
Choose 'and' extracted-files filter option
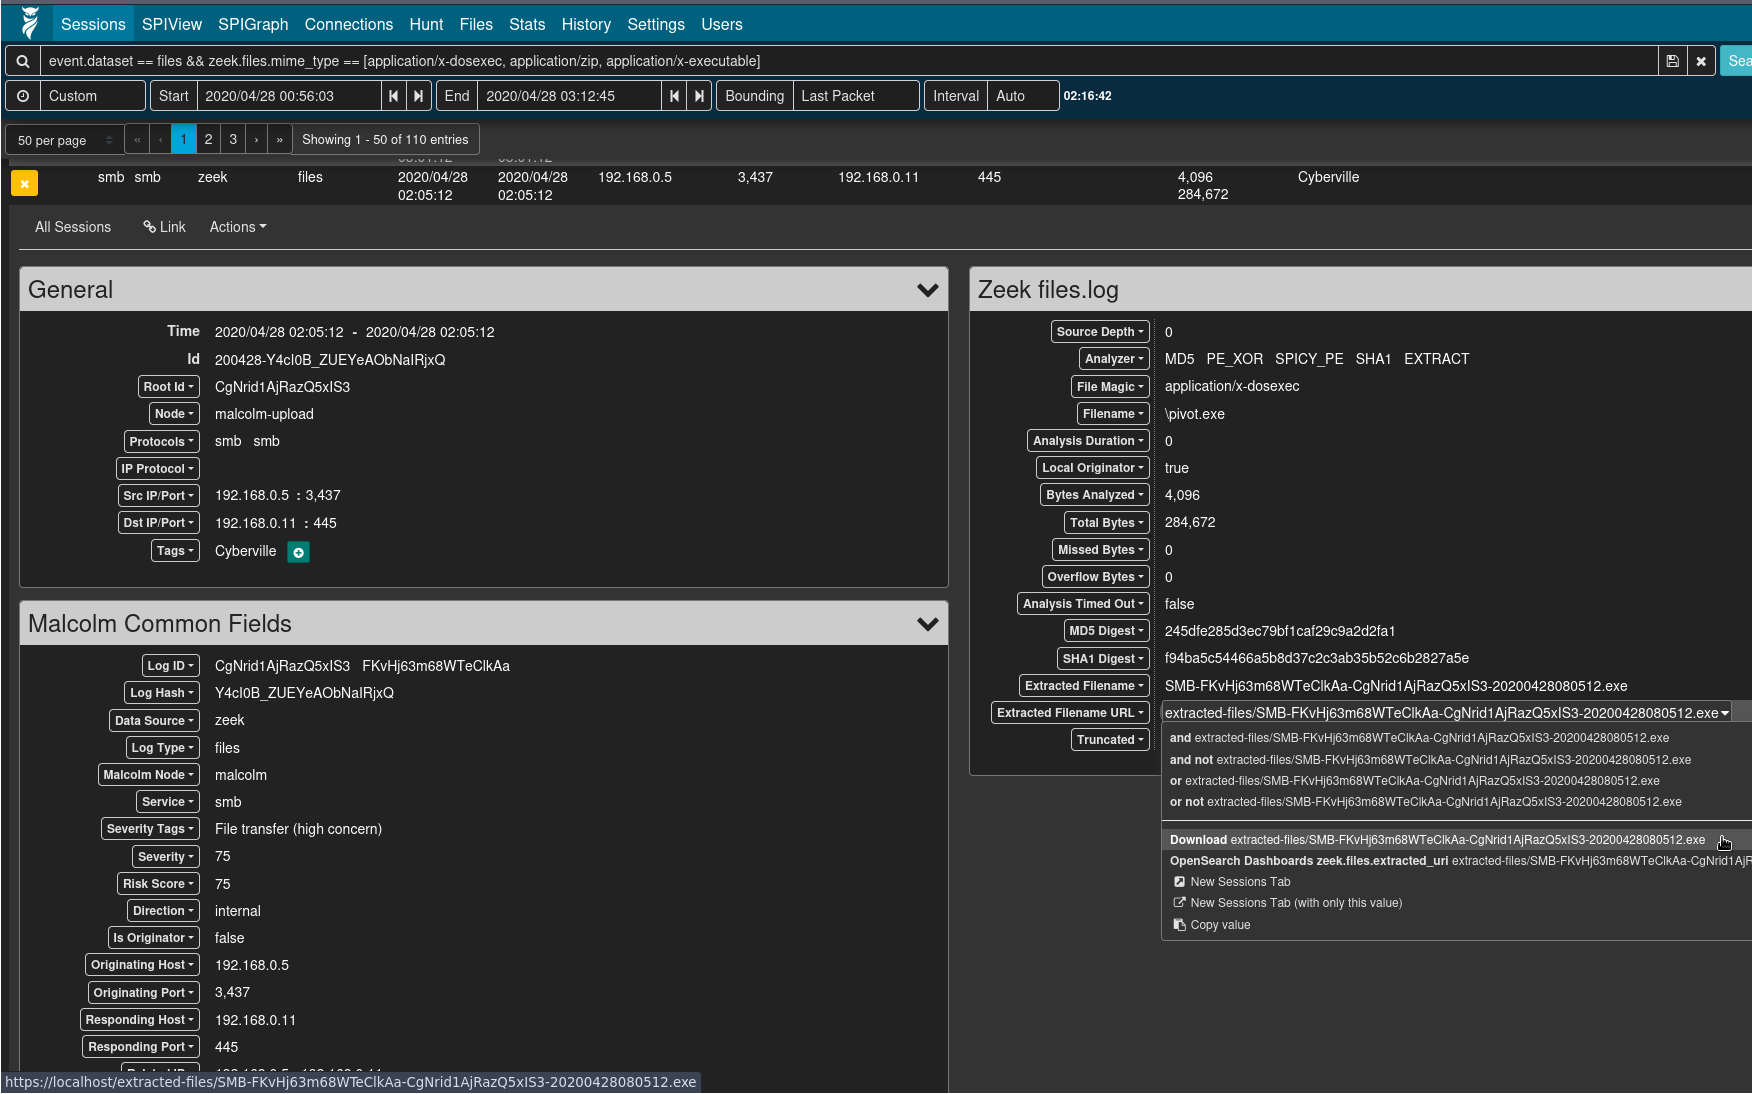pos(1456,738)
